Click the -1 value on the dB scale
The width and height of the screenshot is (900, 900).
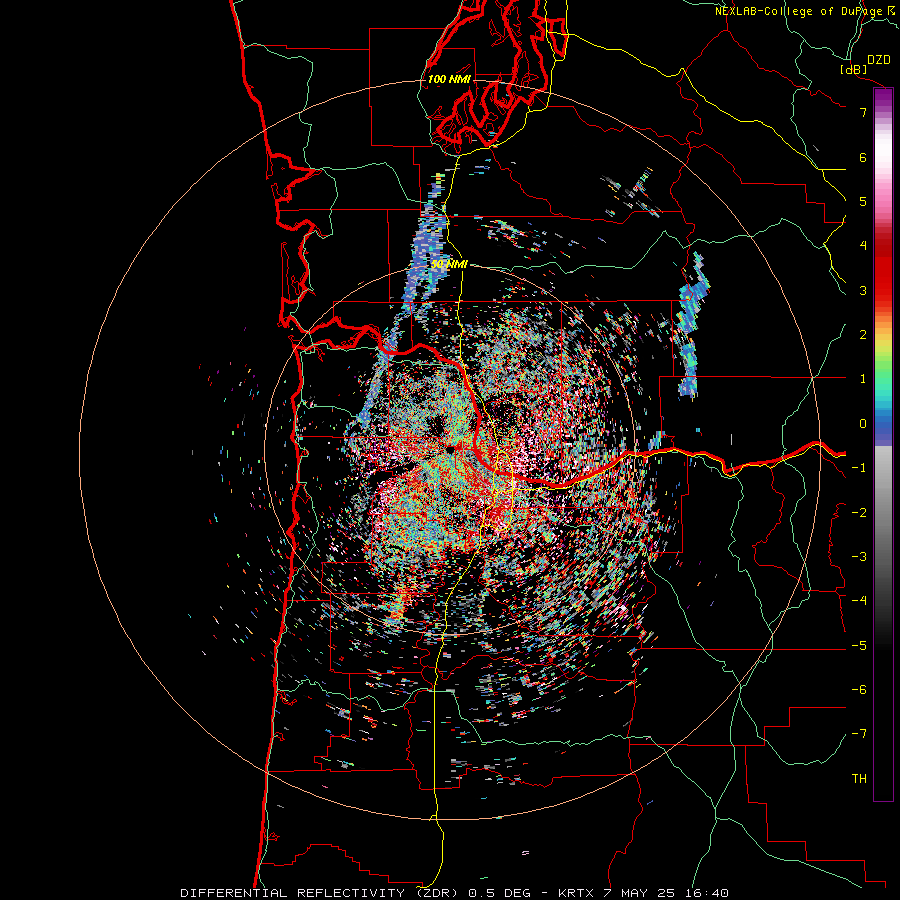pyautogui.click(x=859, y=468)
